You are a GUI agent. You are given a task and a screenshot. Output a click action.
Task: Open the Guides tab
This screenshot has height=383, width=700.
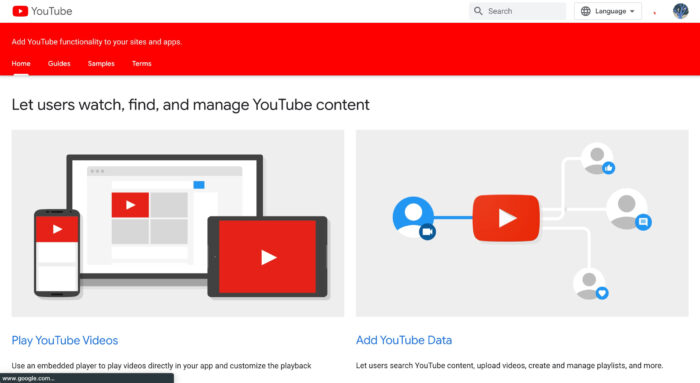pos(59,63)
